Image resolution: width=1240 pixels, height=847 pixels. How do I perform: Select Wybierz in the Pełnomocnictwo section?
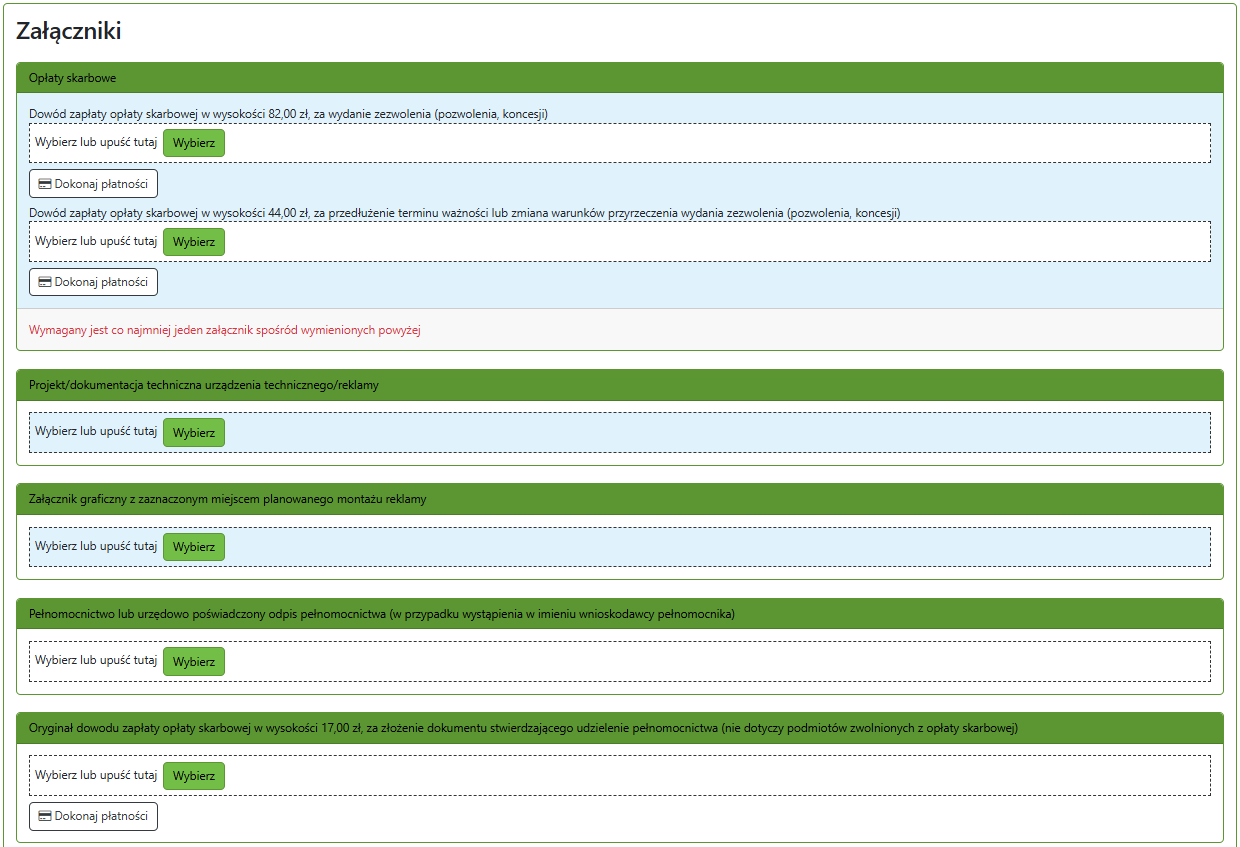point(193,661)
